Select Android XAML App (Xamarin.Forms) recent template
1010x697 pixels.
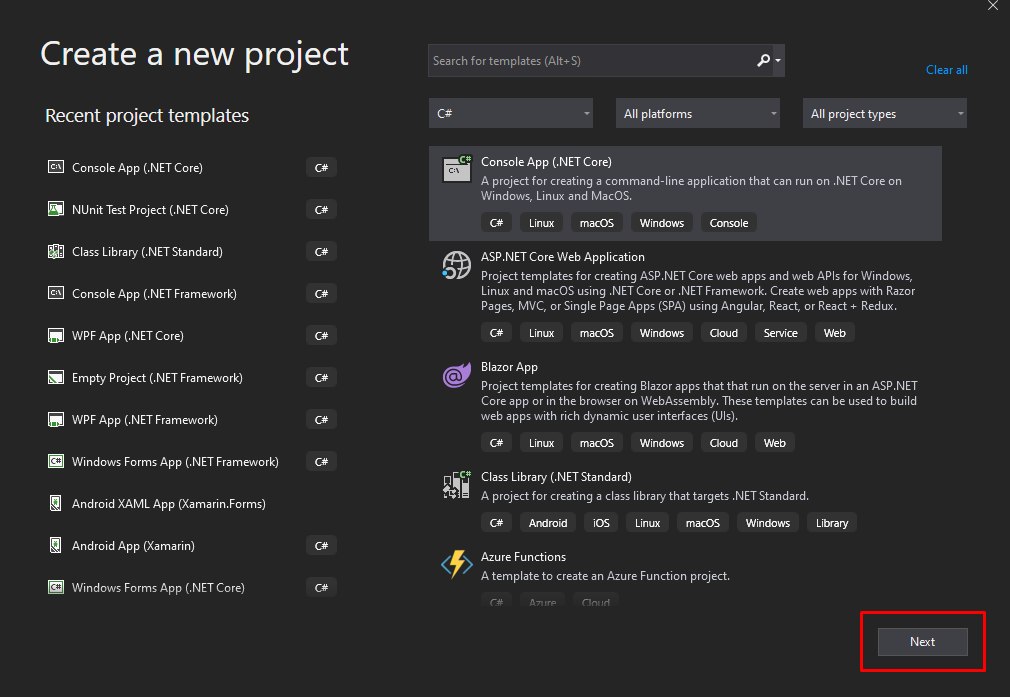click(169, 504)
